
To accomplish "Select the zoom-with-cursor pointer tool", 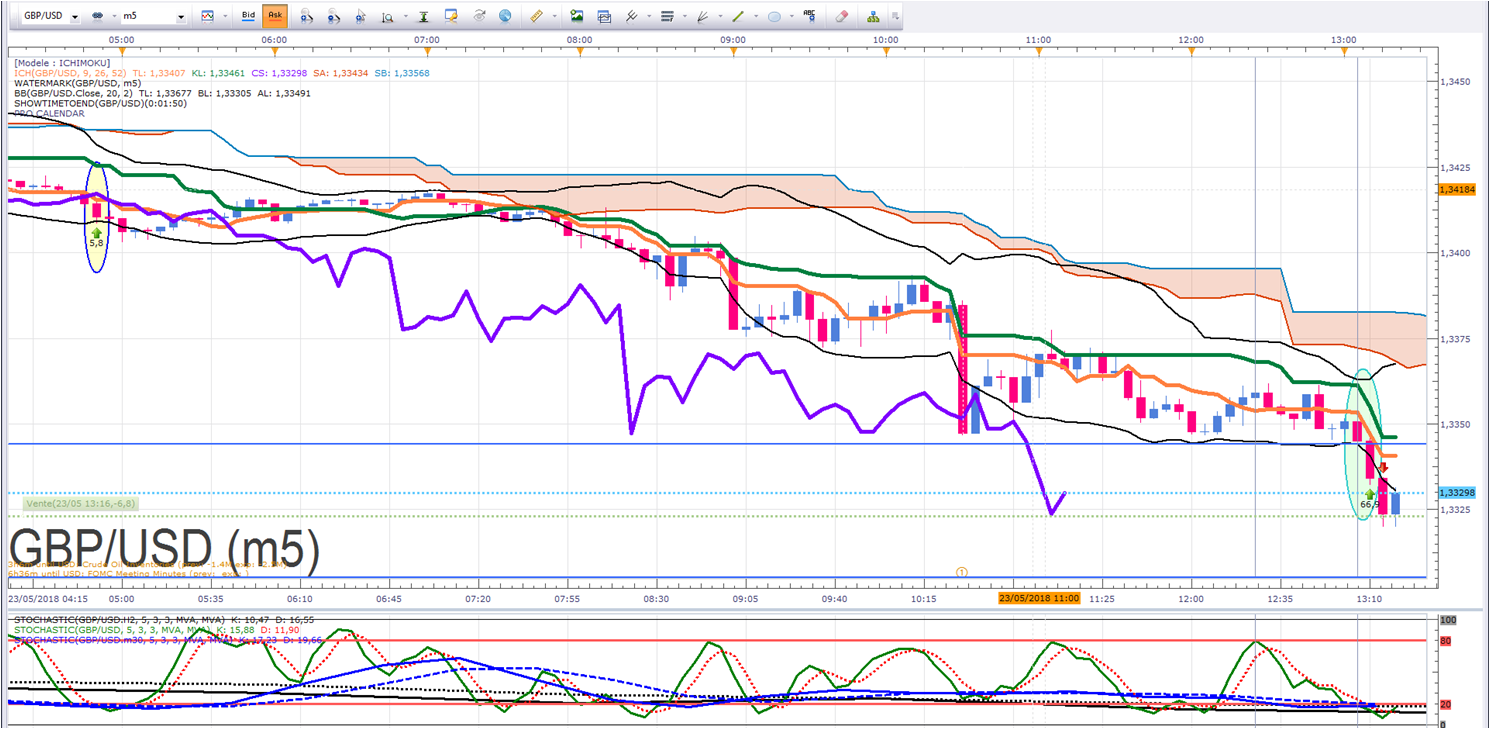I will coord(360,17).
